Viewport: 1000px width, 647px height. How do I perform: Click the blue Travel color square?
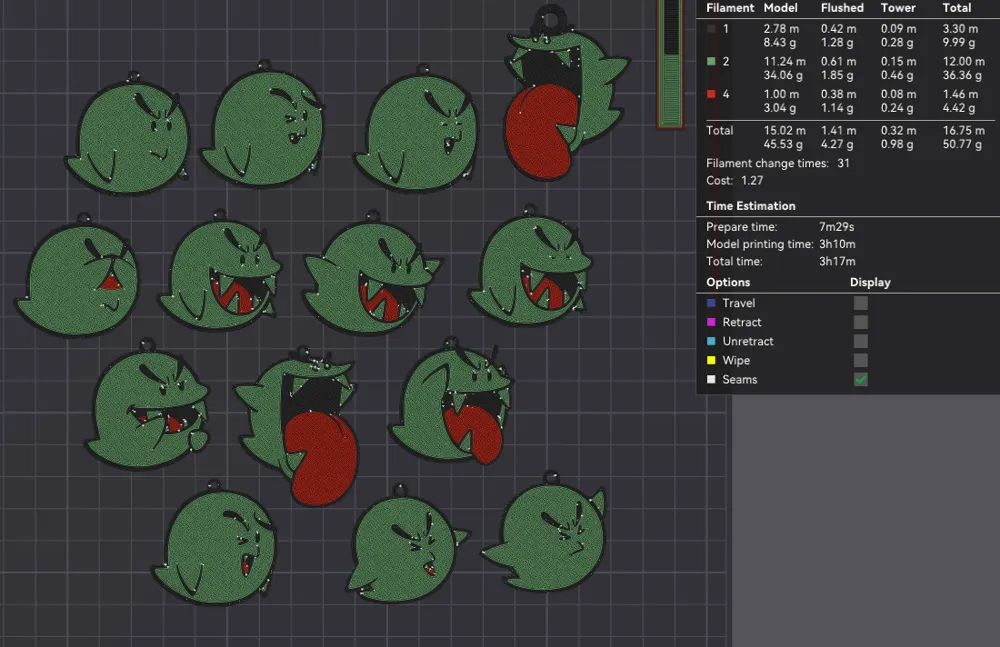point(711,303)
